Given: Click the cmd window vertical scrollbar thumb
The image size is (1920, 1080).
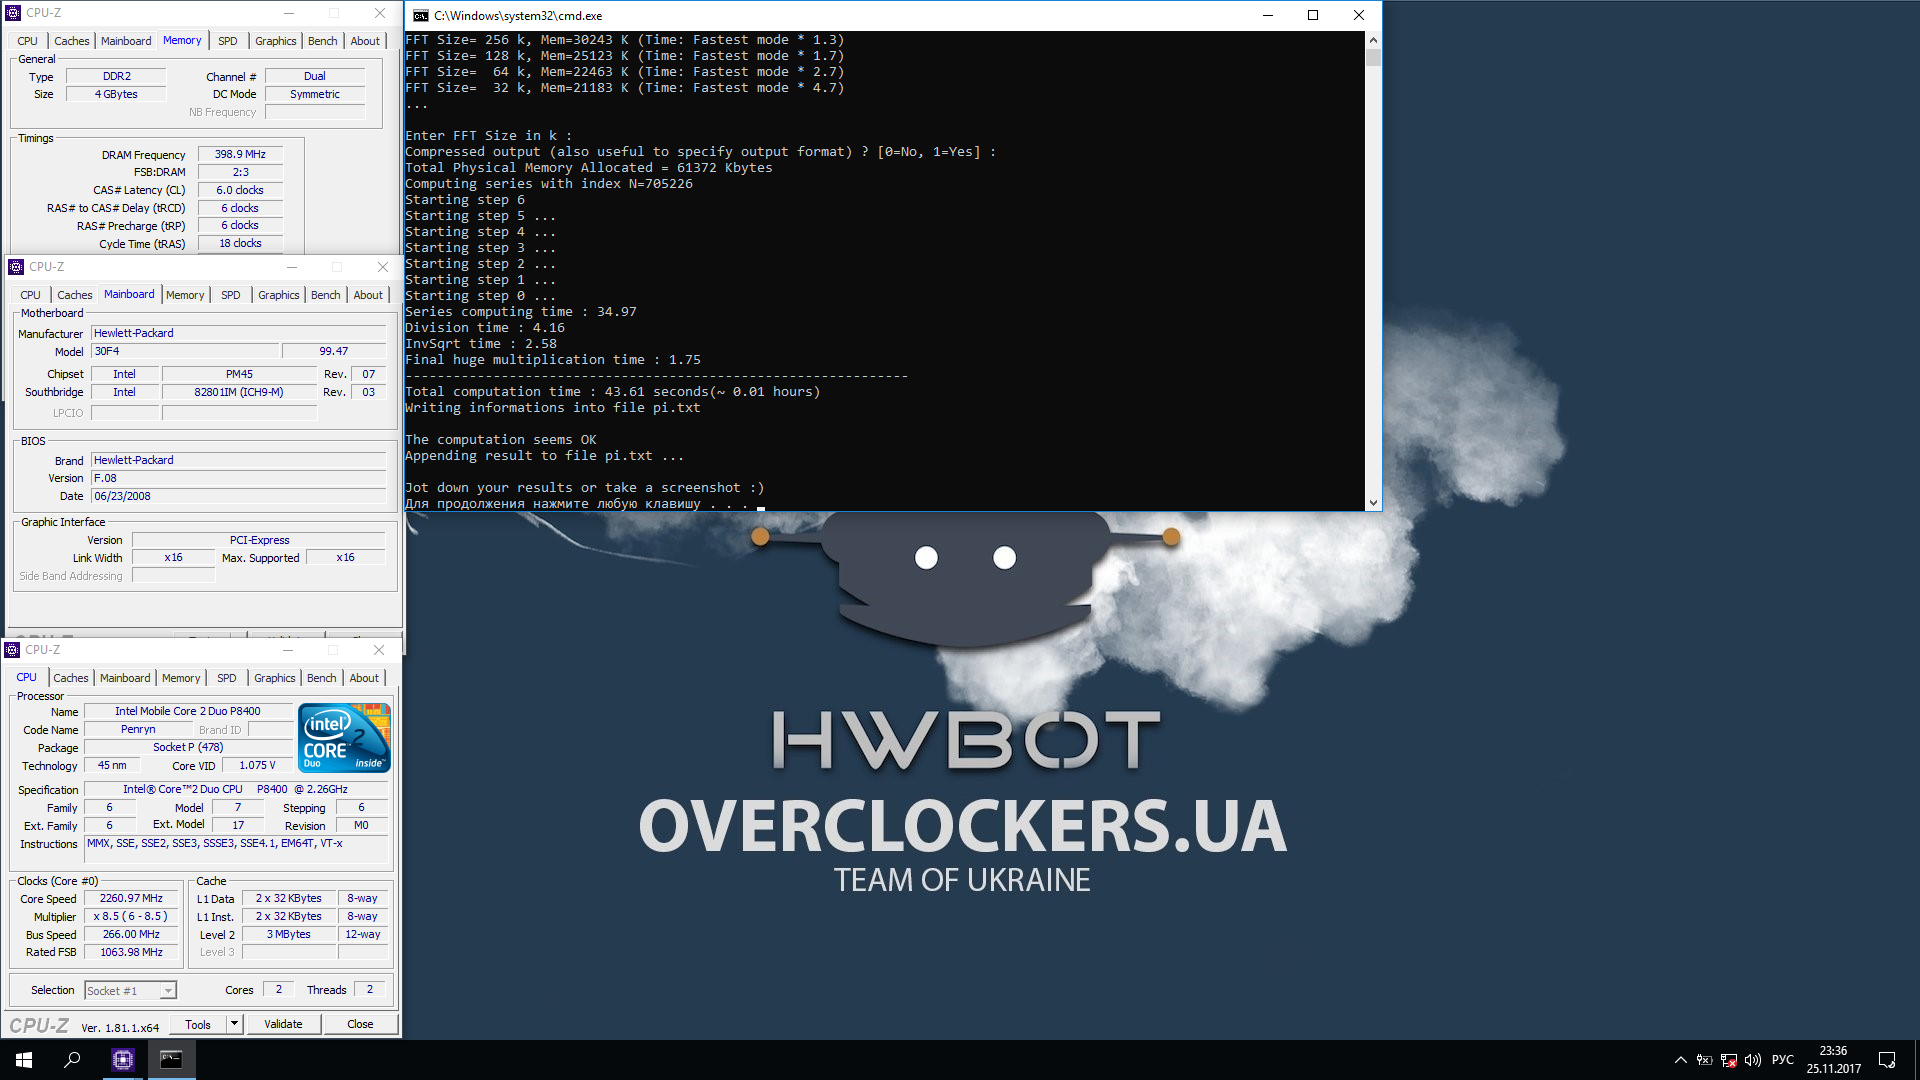Looking at the screenshot, I should click(1373, 57).
